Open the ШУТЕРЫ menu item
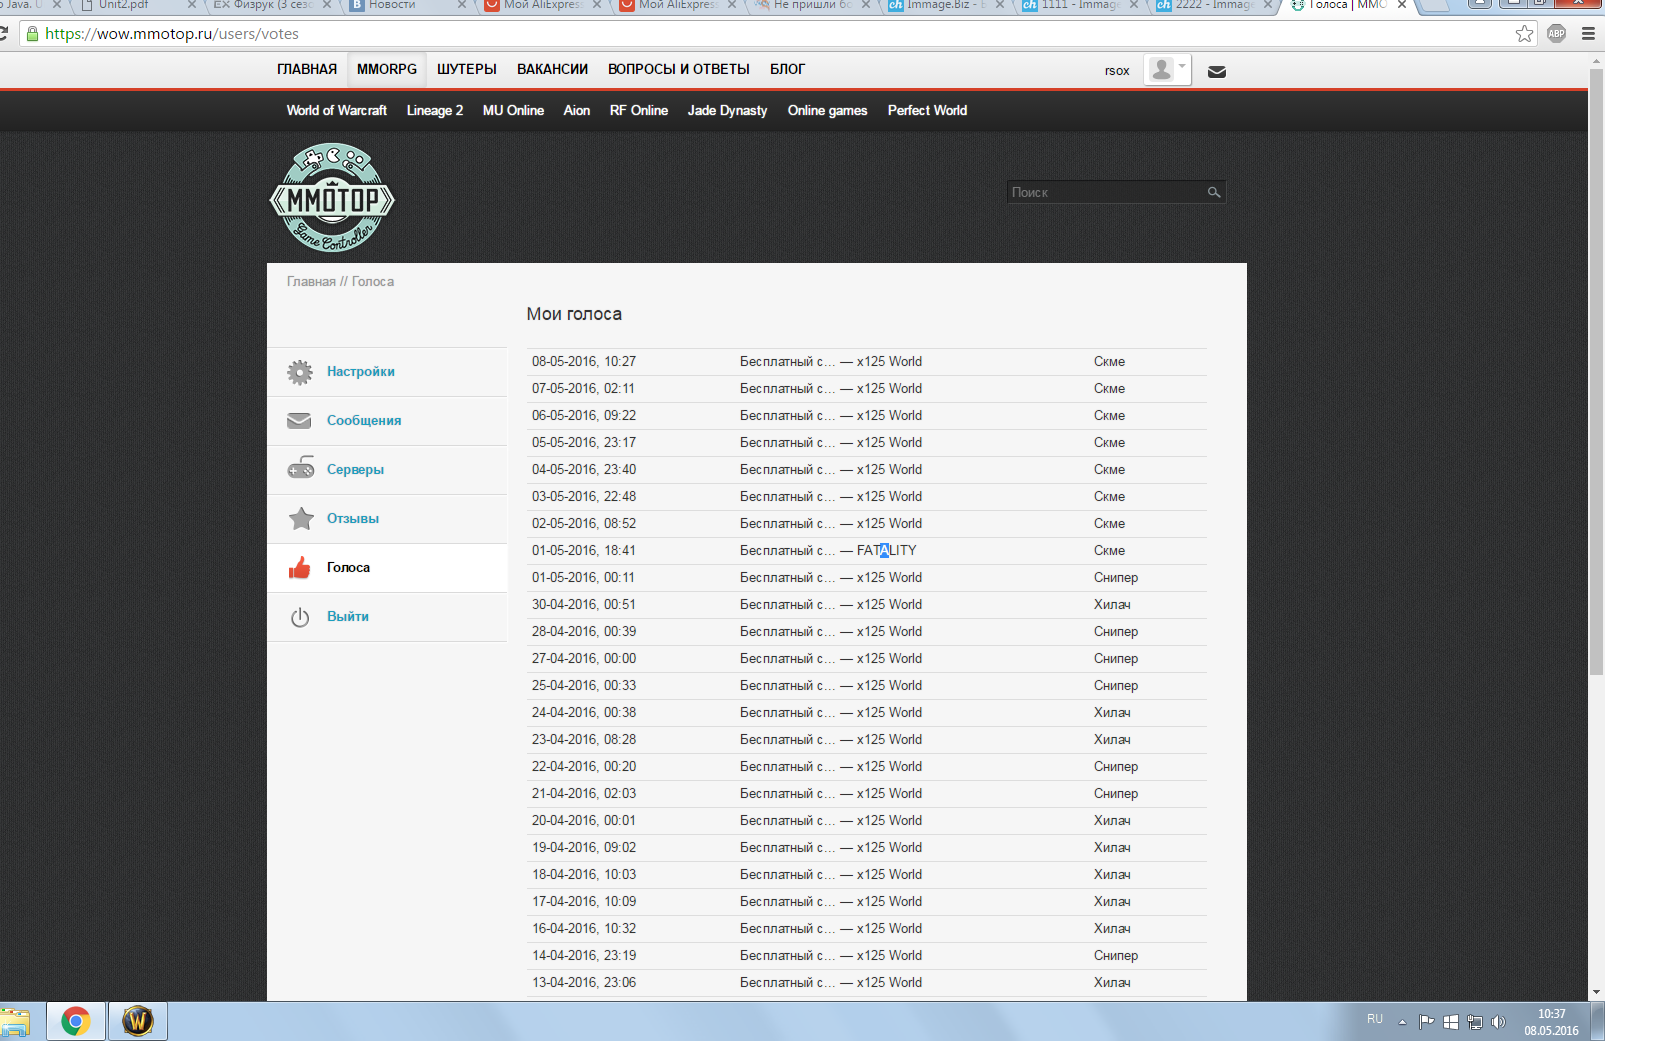This screenshot has height=1050, width=1680. point(466,69)
